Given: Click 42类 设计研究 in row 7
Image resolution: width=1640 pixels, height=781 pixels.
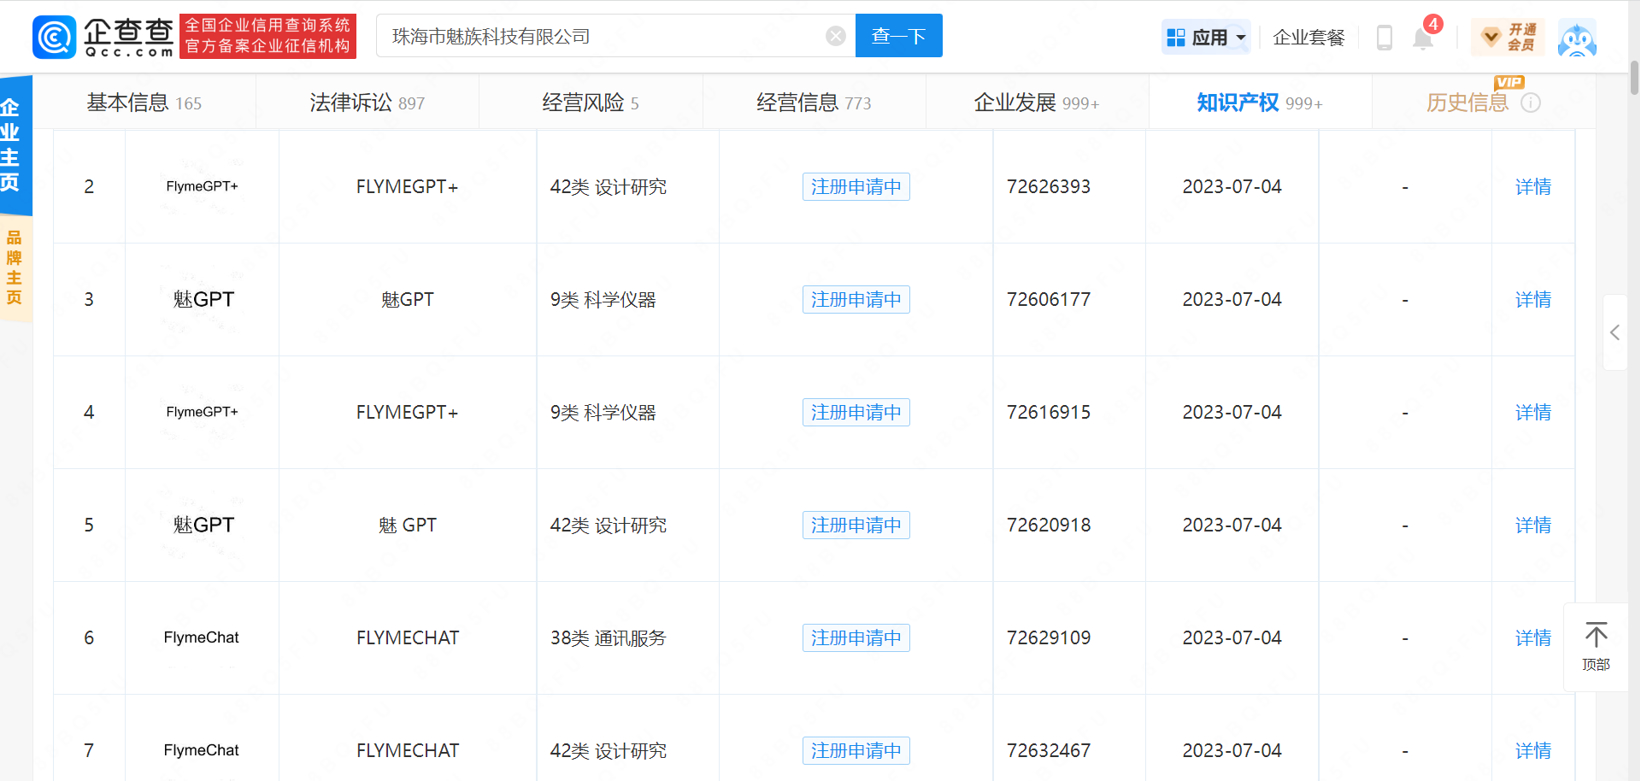Looking at the screenshot, I should click(x=608, y=751).
